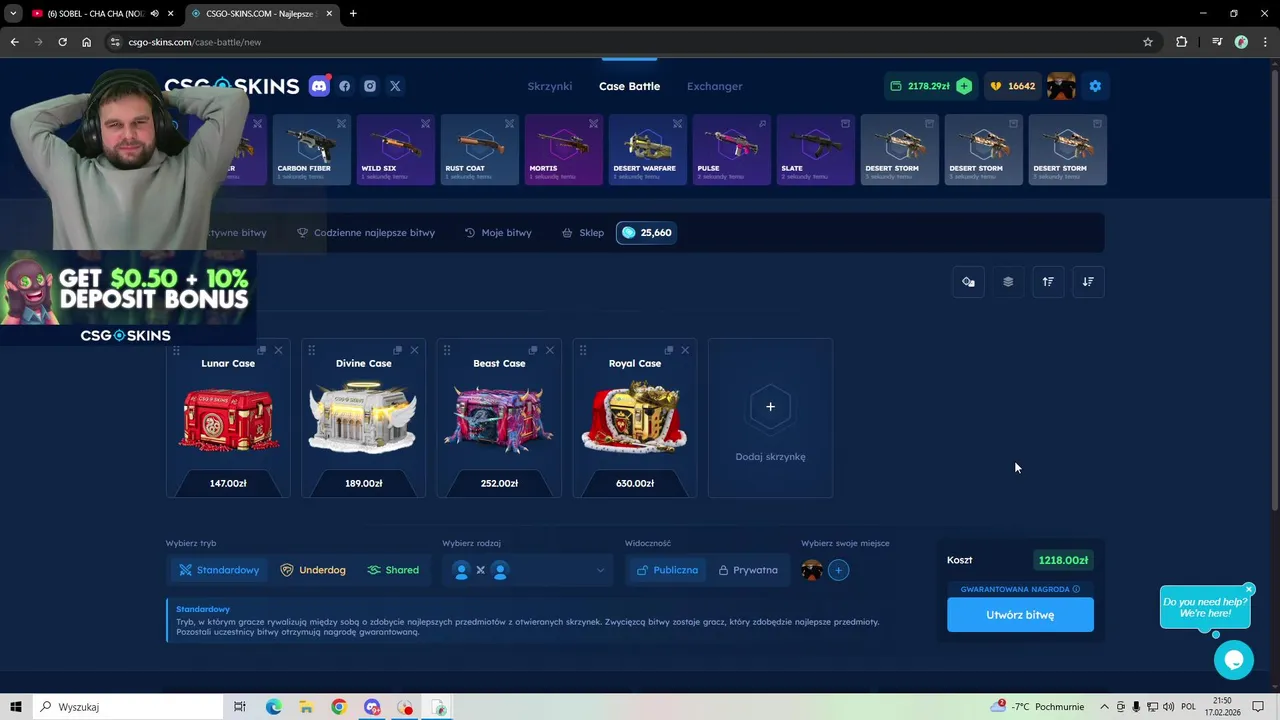
Task: Click the Desert Warfare drop in live feed
Action: (x=647, y=150)
